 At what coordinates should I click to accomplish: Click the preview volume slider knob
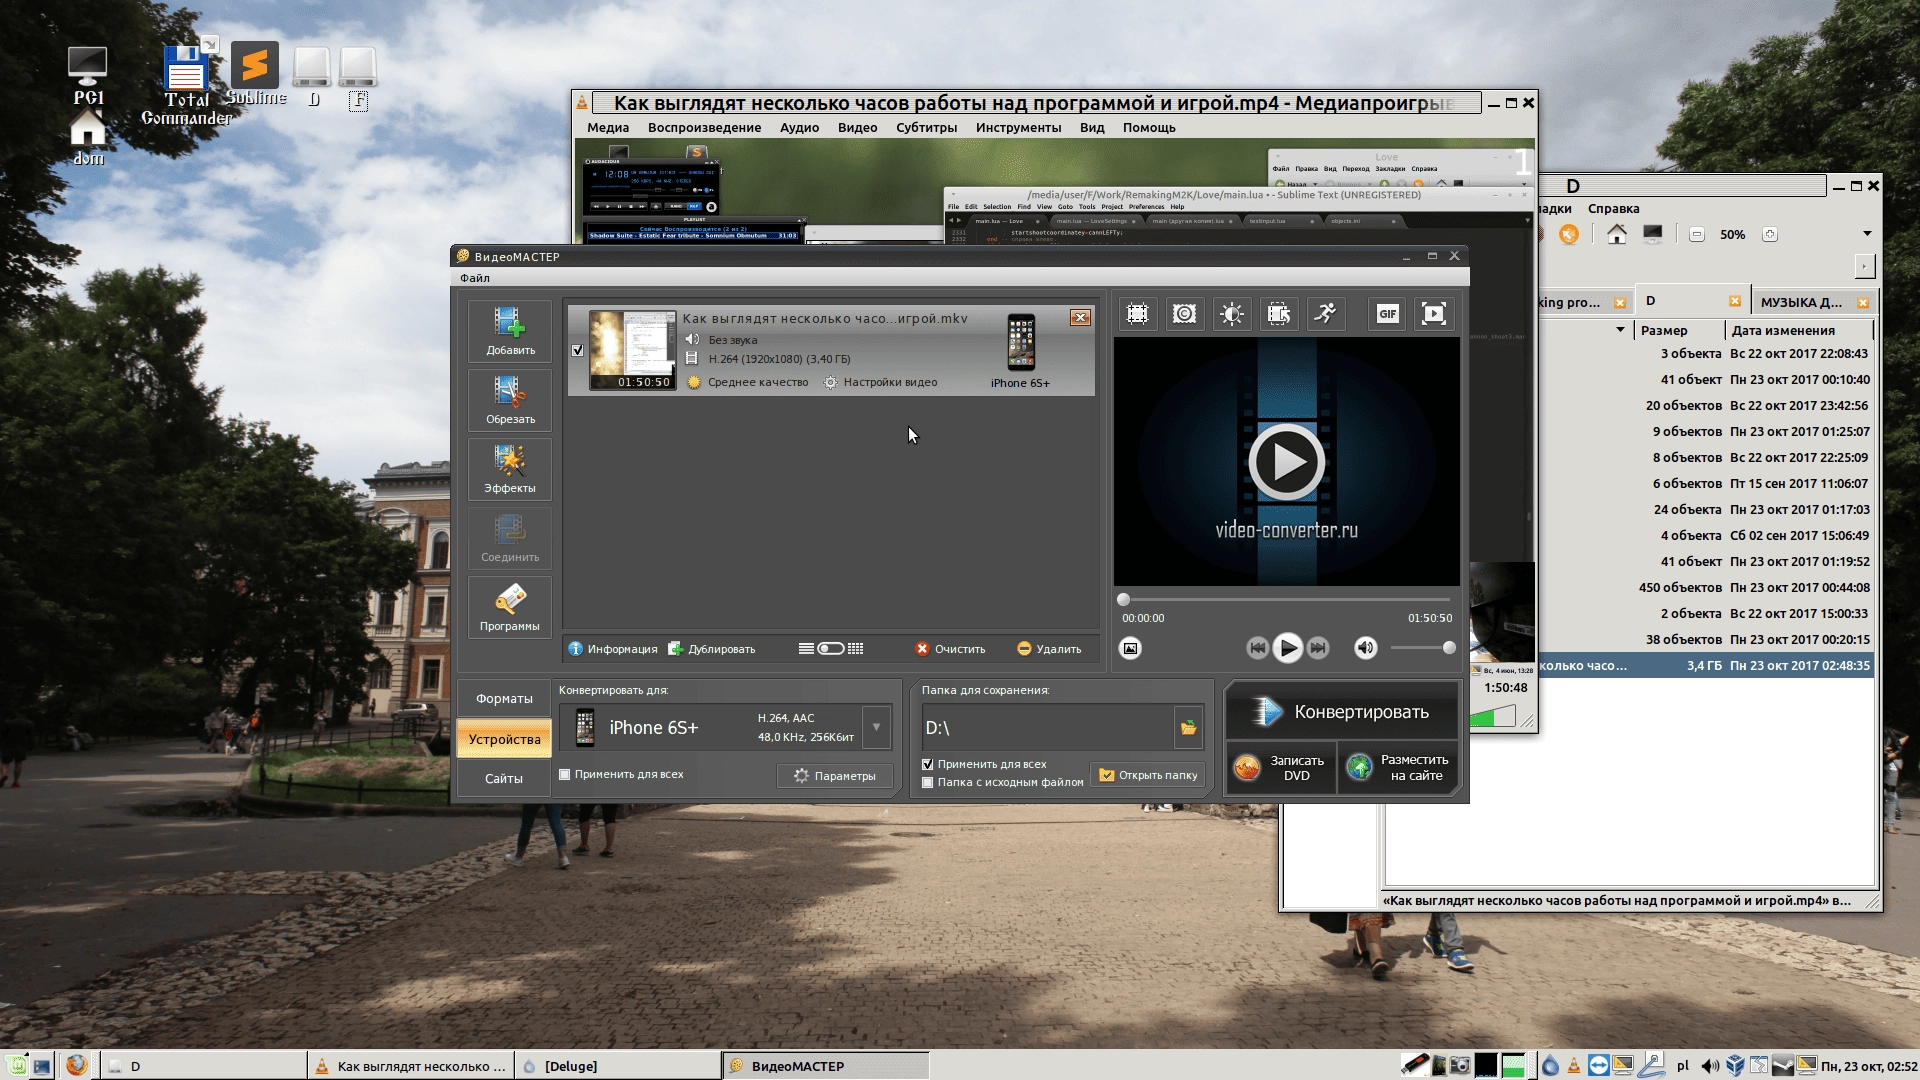(1449, 648)
